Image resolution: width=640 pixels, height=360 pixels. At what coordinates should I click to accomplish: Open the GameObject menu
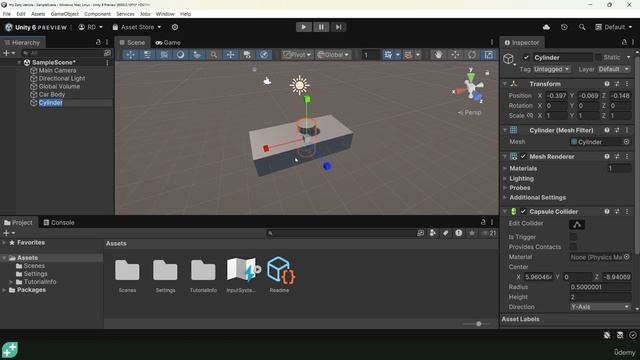tap(64, 14)
